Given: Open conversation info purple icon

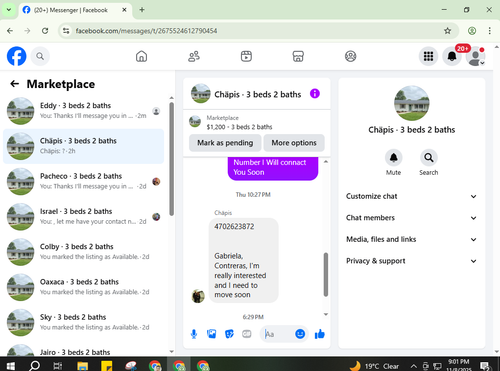Looking at the screenshot, I should point(315,94).
